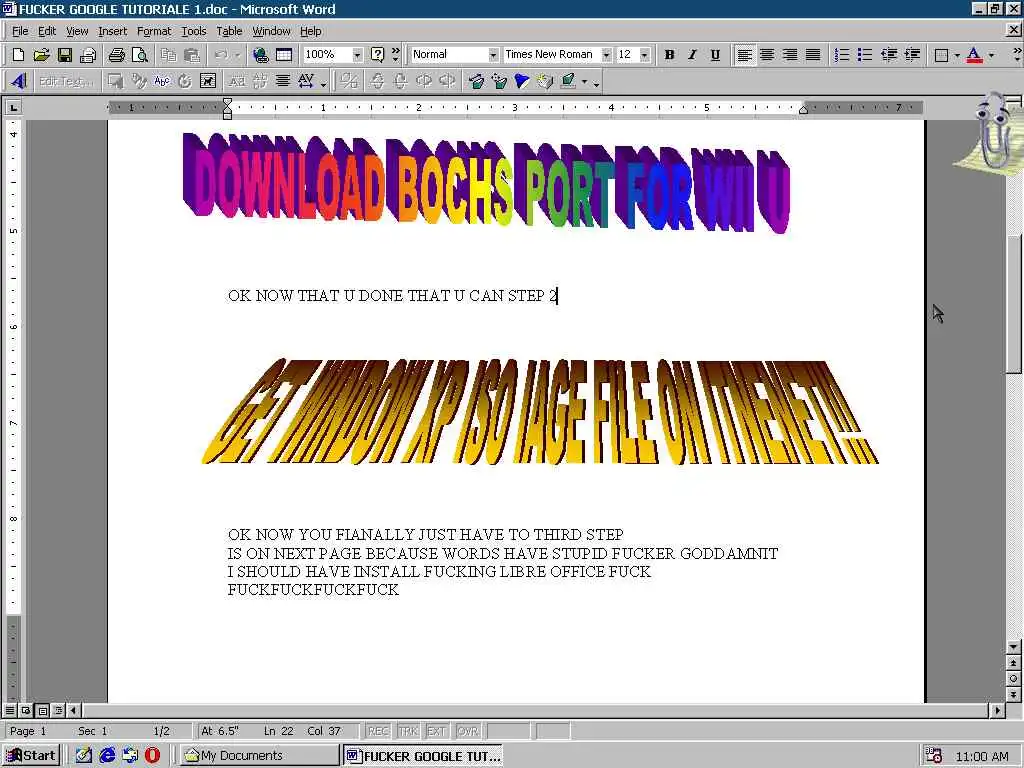Open the WordArt Shape (Abc) picker
The width and height of the screenshot is (1024, 768).
(161, 81)
